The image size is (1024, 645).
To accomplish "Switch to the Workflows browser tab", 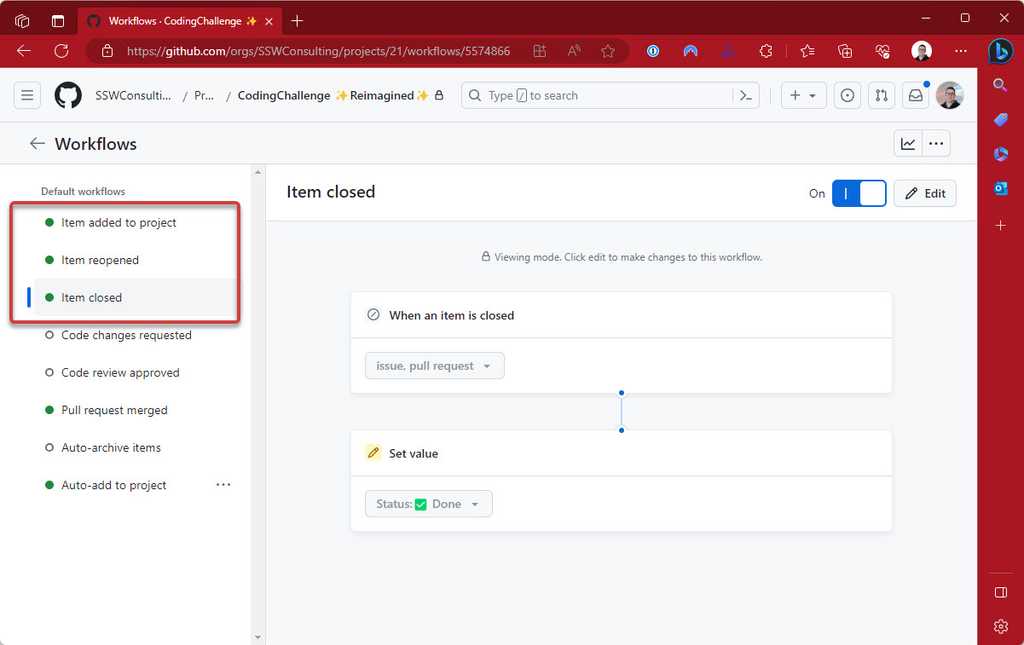I will (170, 20).
